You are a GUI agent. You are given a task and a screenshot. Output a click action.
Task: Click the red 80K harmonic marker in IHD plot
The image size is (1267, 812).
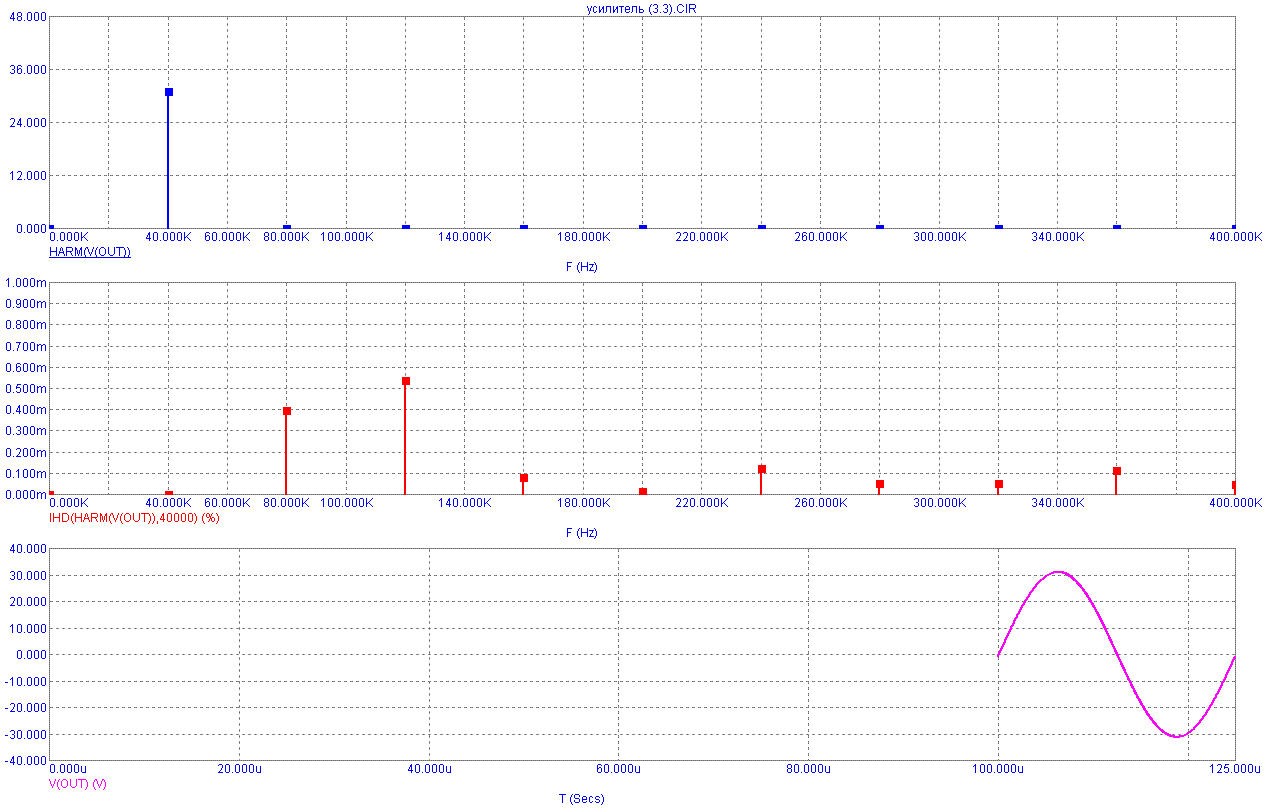click(x=287, y=411)
